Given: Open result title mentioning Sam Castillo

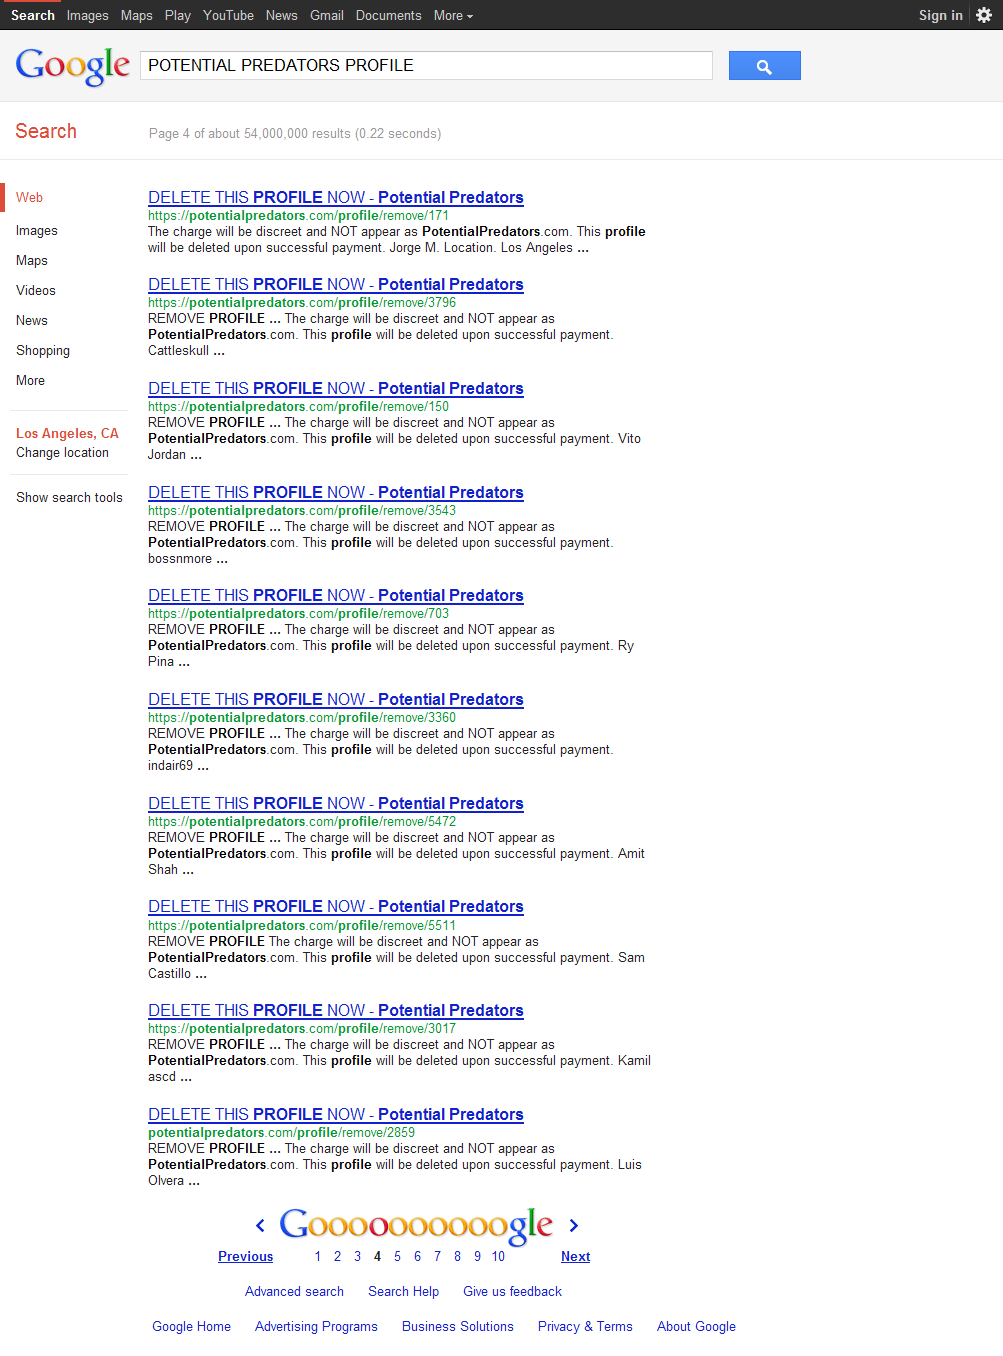Looking at the screenshot, I should (336, 906).
